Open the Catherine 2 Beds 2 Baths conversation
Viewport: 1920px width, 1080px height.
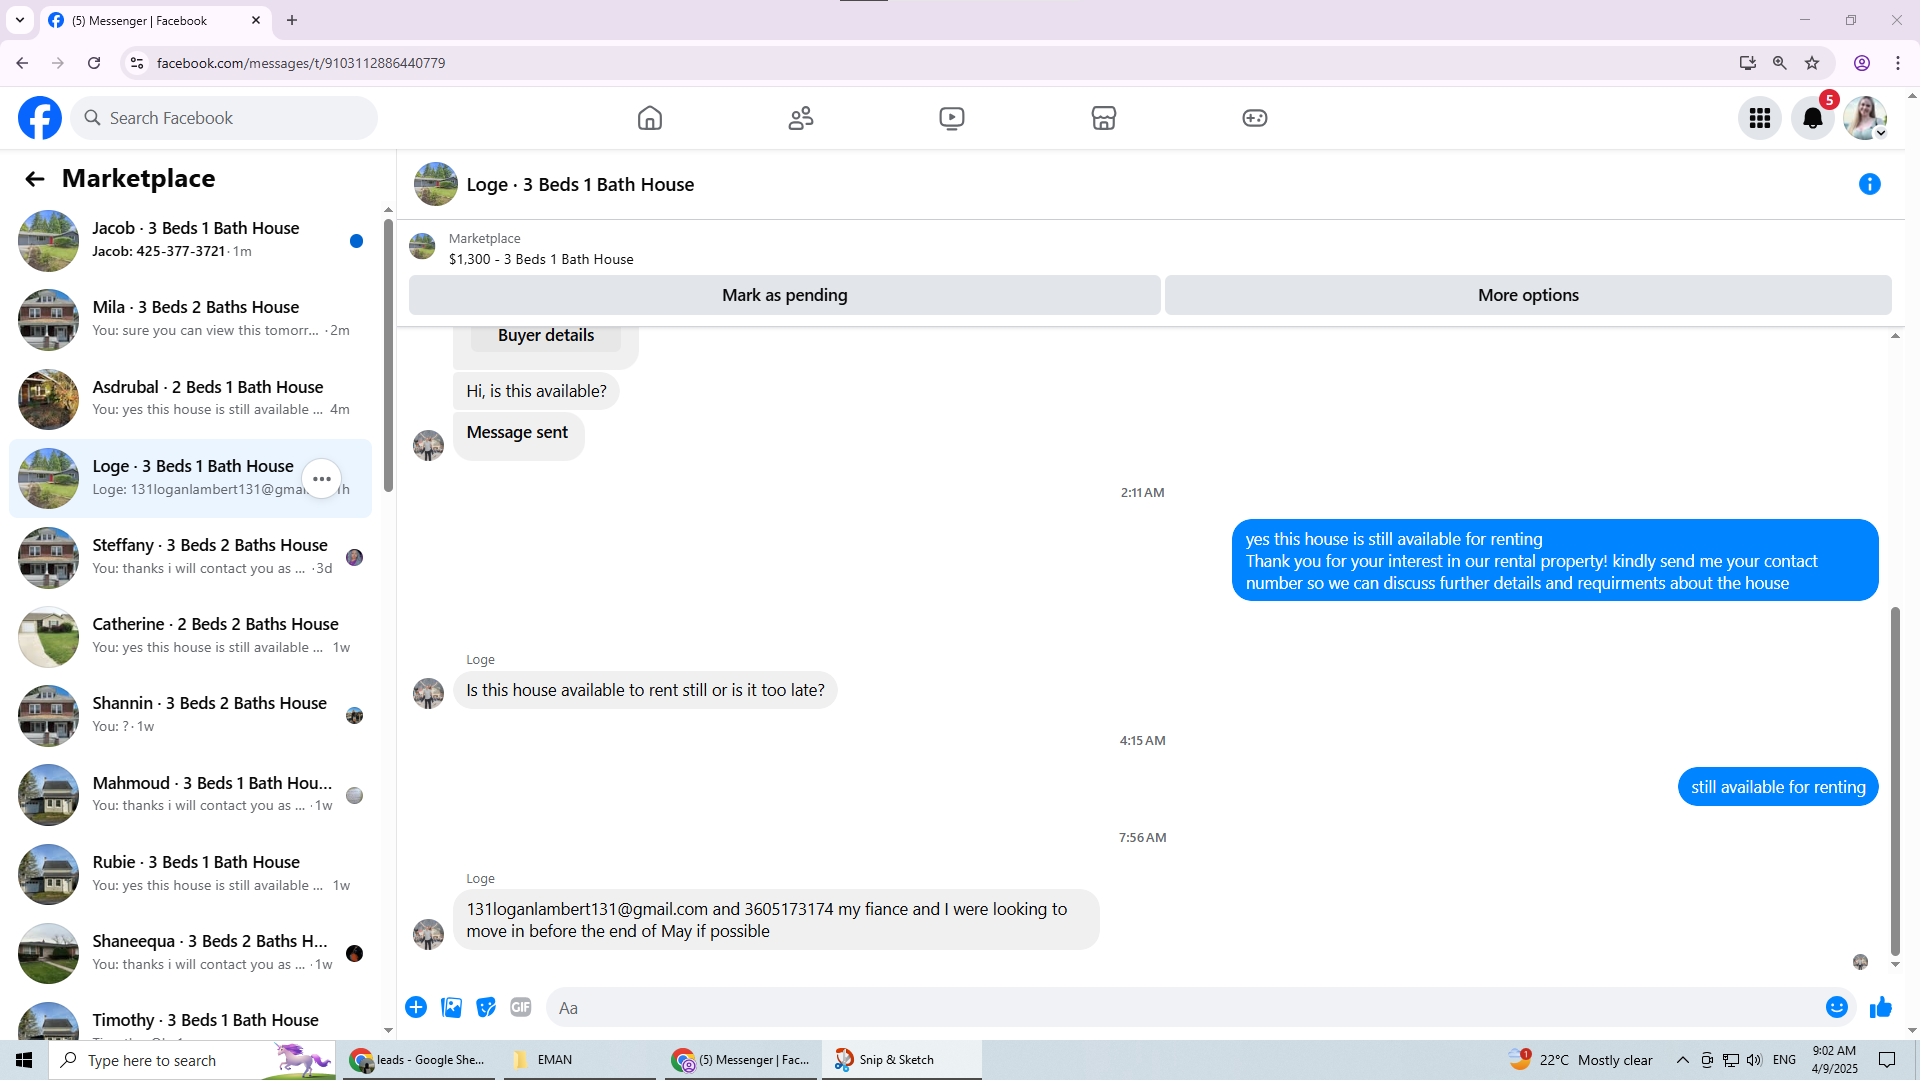click(x=190, y=637)
